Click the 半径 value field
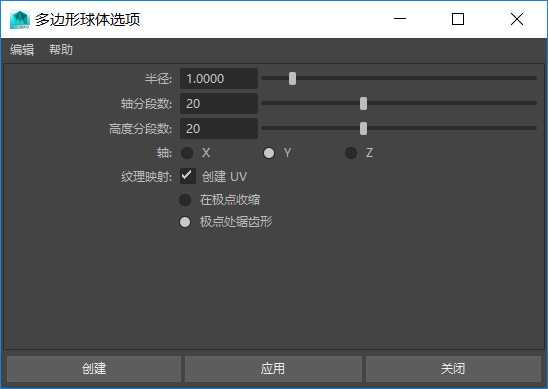 pyautogui.click(x=219, y=79)
